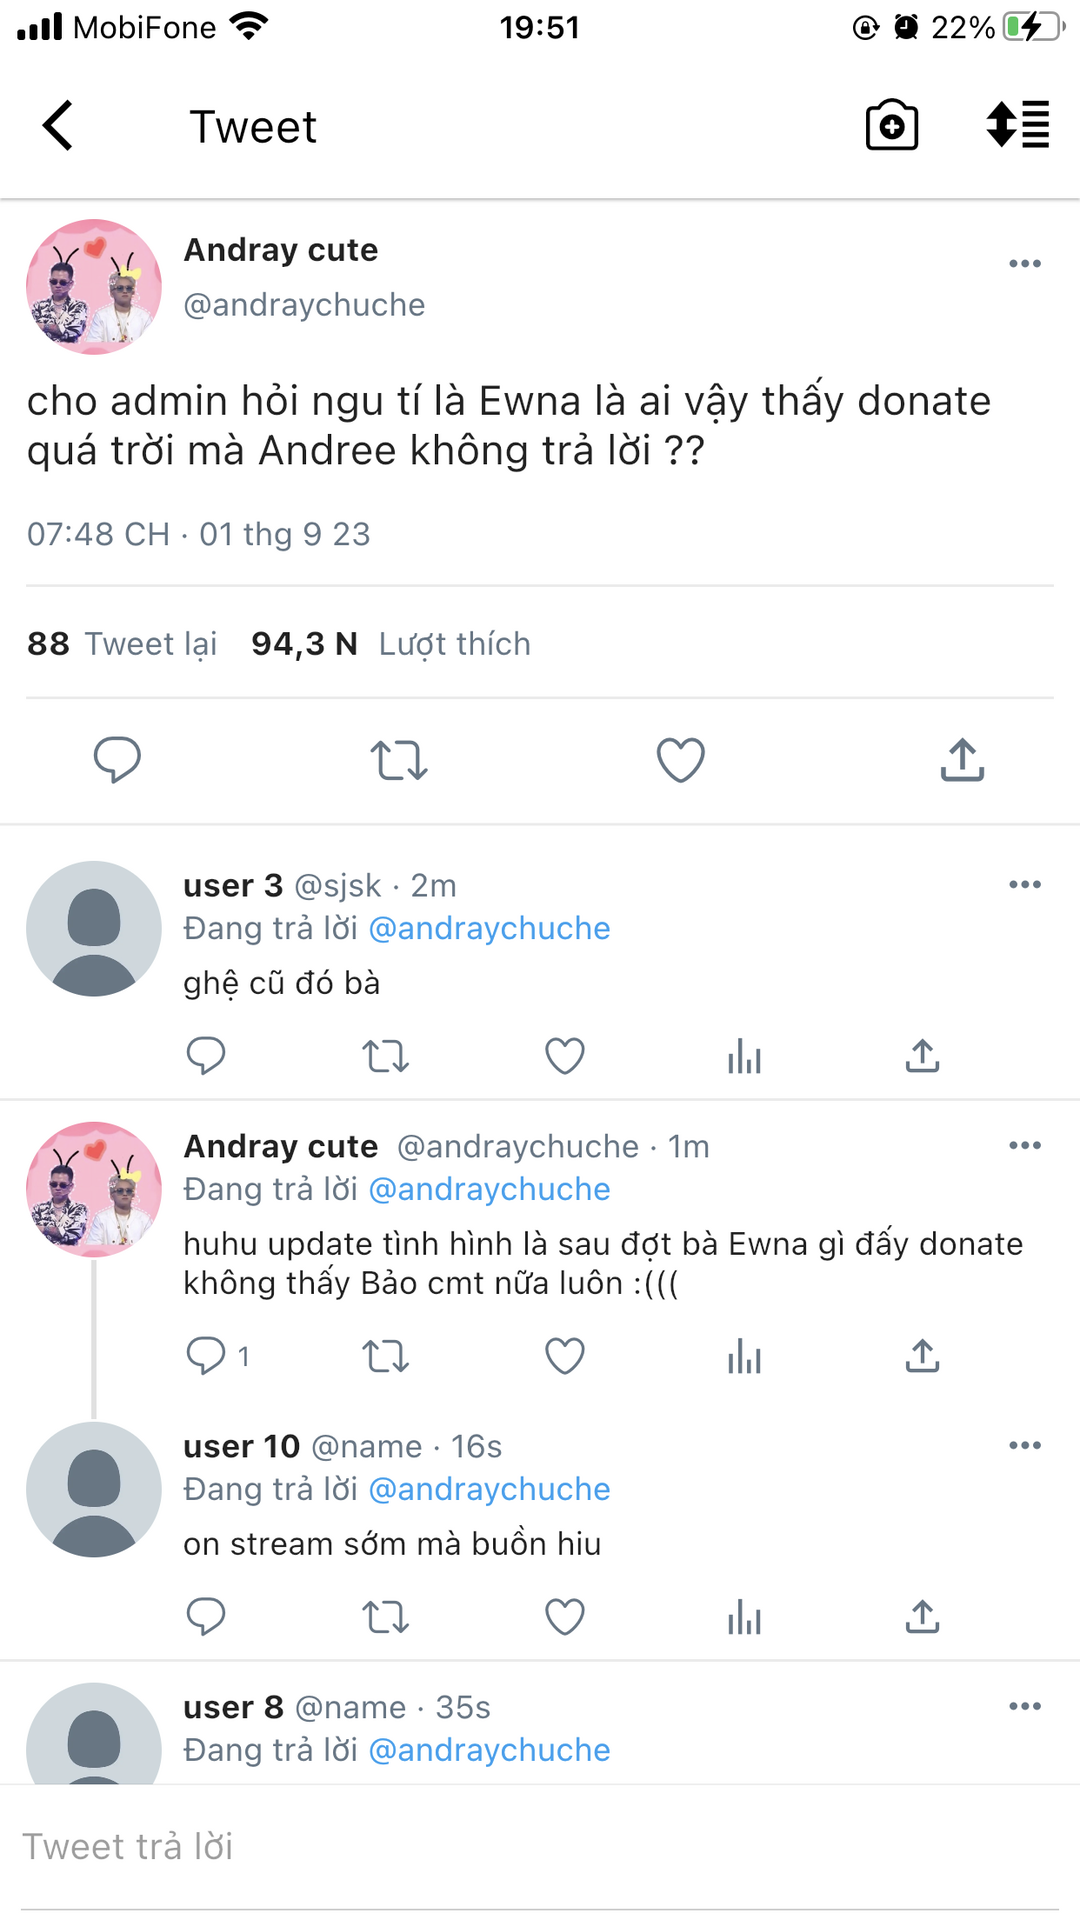Reply to the main tweet
The image size is (1080, 1920).
[117, 760]
